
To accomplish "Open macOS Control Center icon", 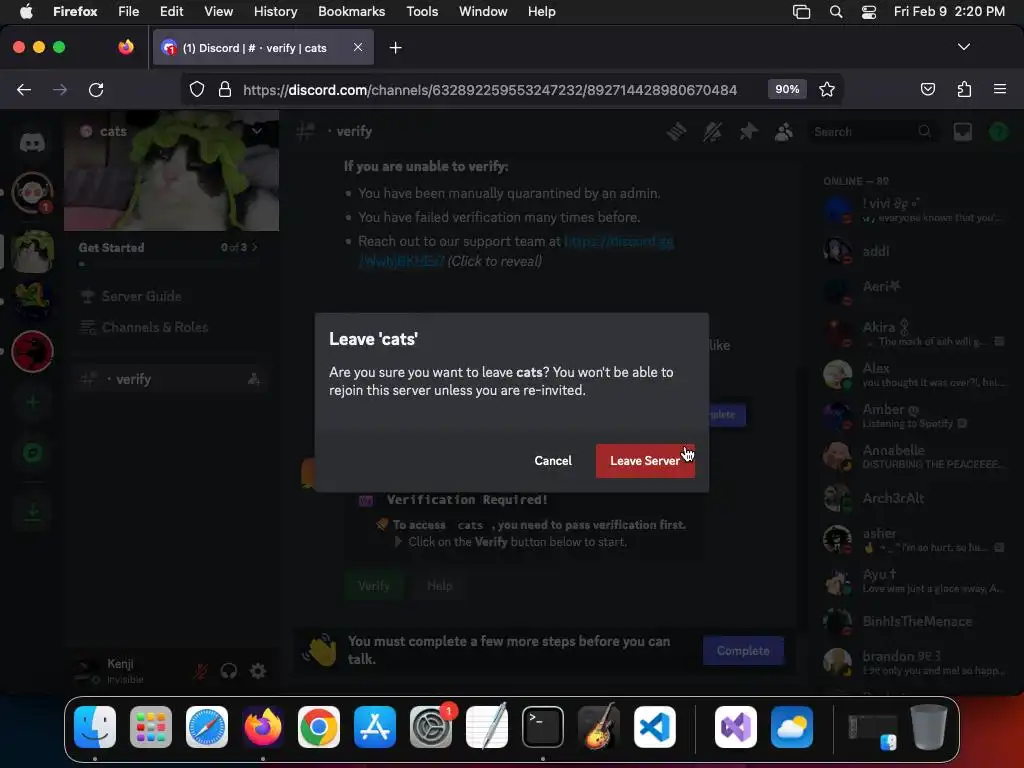I will click(869, 12).
